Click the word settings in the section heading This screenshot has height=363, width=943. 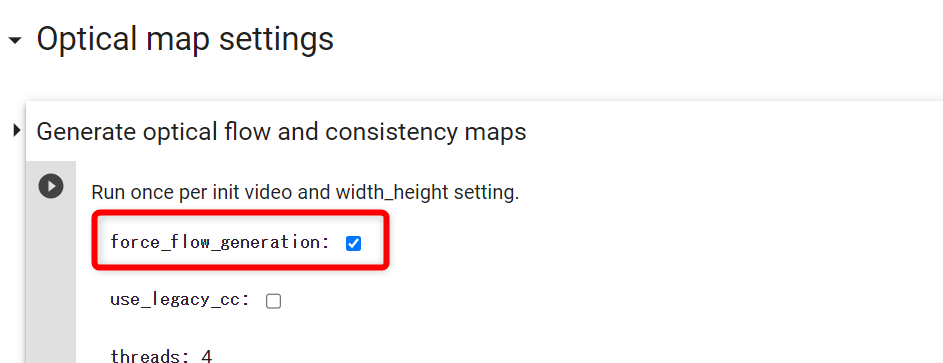[x=276, y=41]
